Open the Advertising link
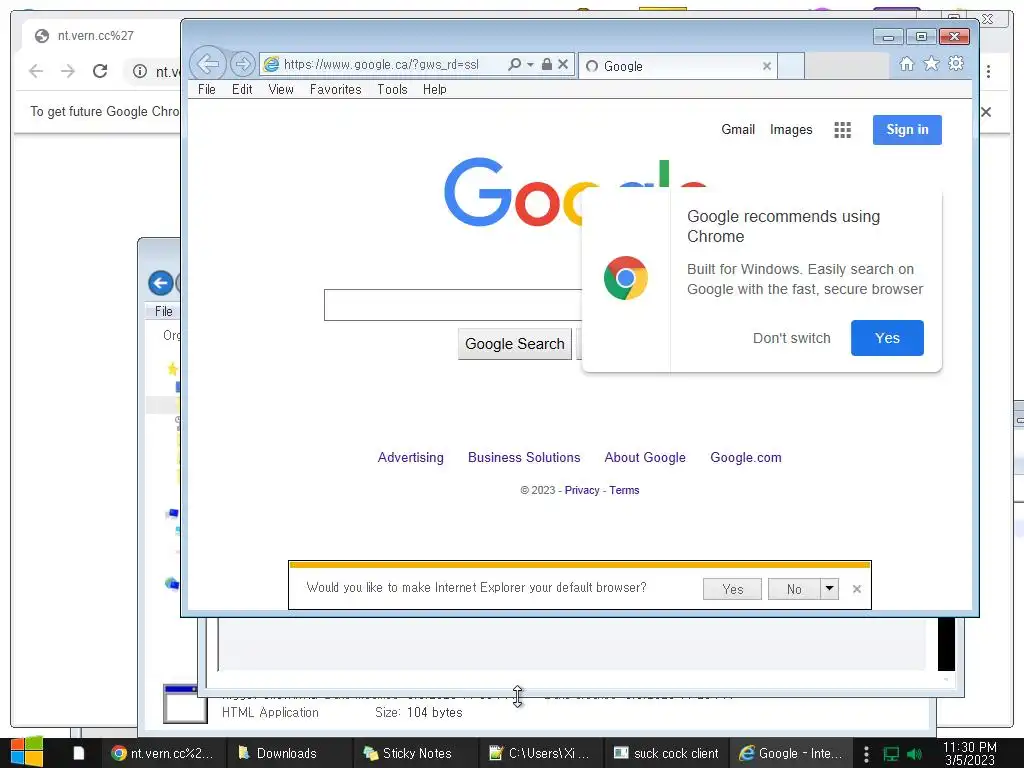The height and width of the screenshot is (768, 1024). (x=410, y=457)
